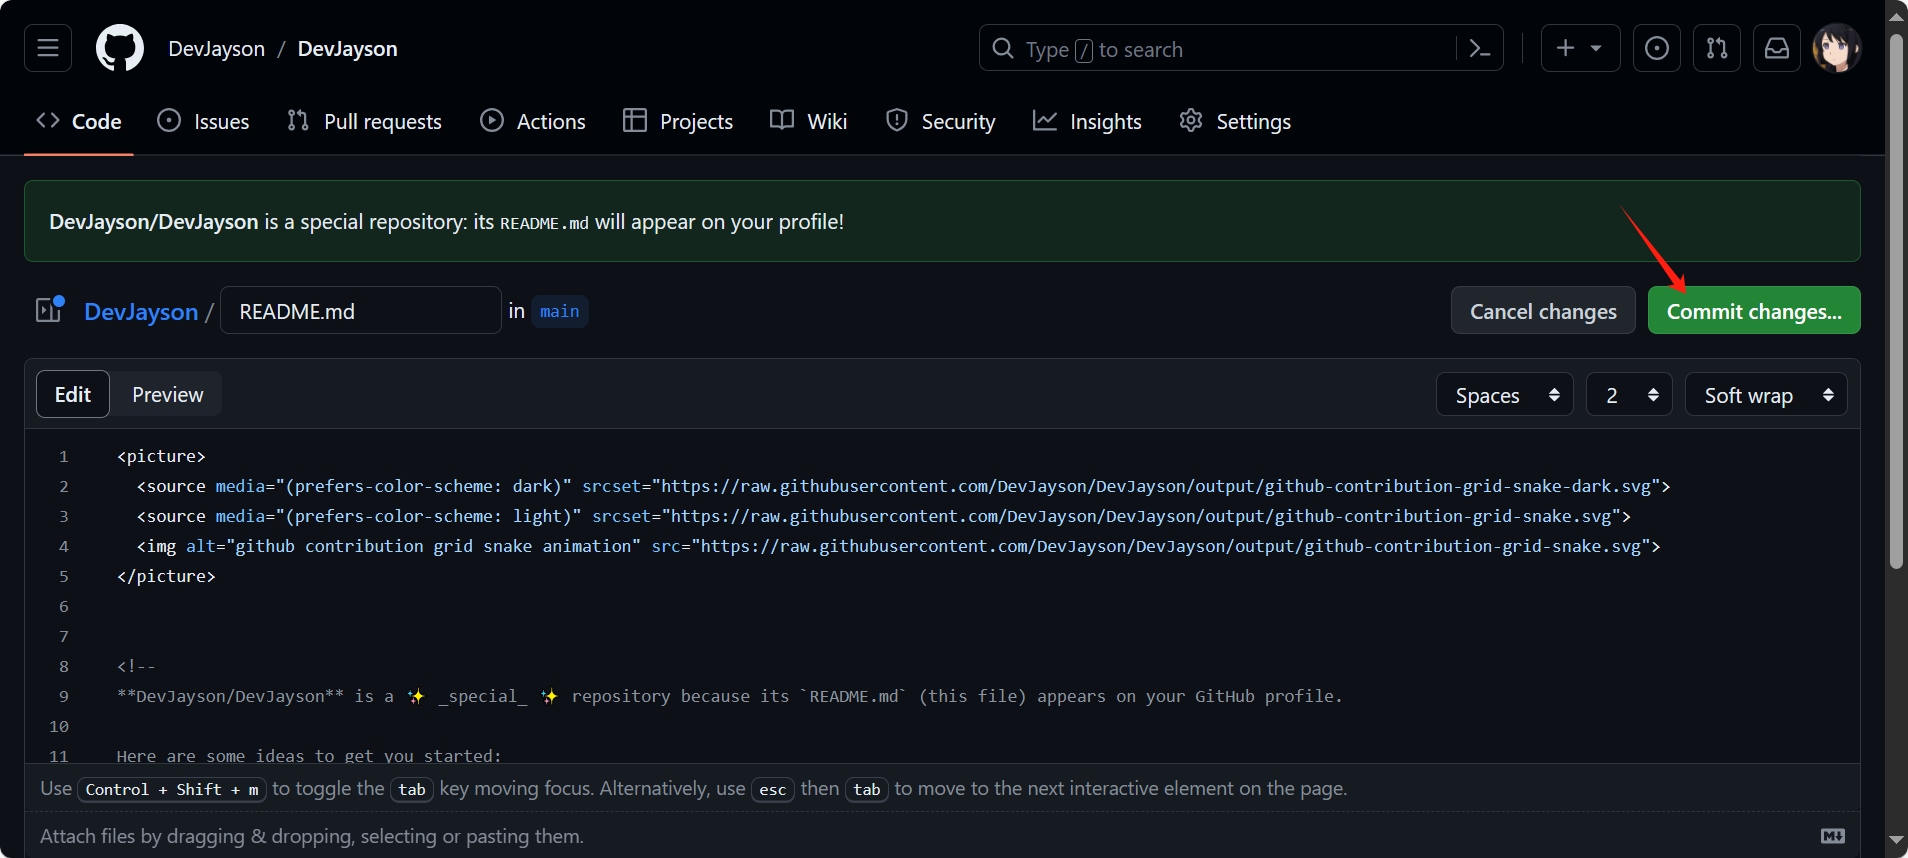Viewport: 1908px width, 858px height.
Task: Click the README.md inline code in banner
Action: [x=544, y=223]
